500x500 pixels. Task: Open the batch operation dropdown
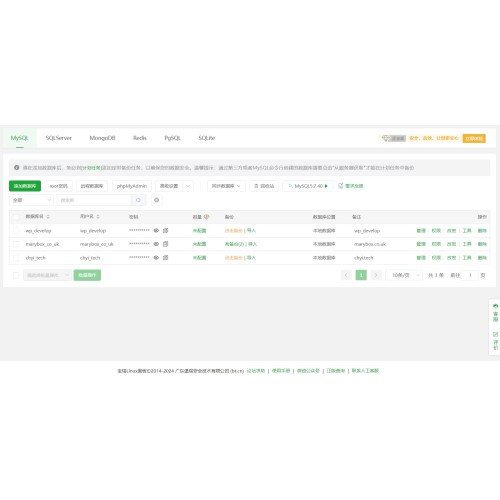coord(47,275)
